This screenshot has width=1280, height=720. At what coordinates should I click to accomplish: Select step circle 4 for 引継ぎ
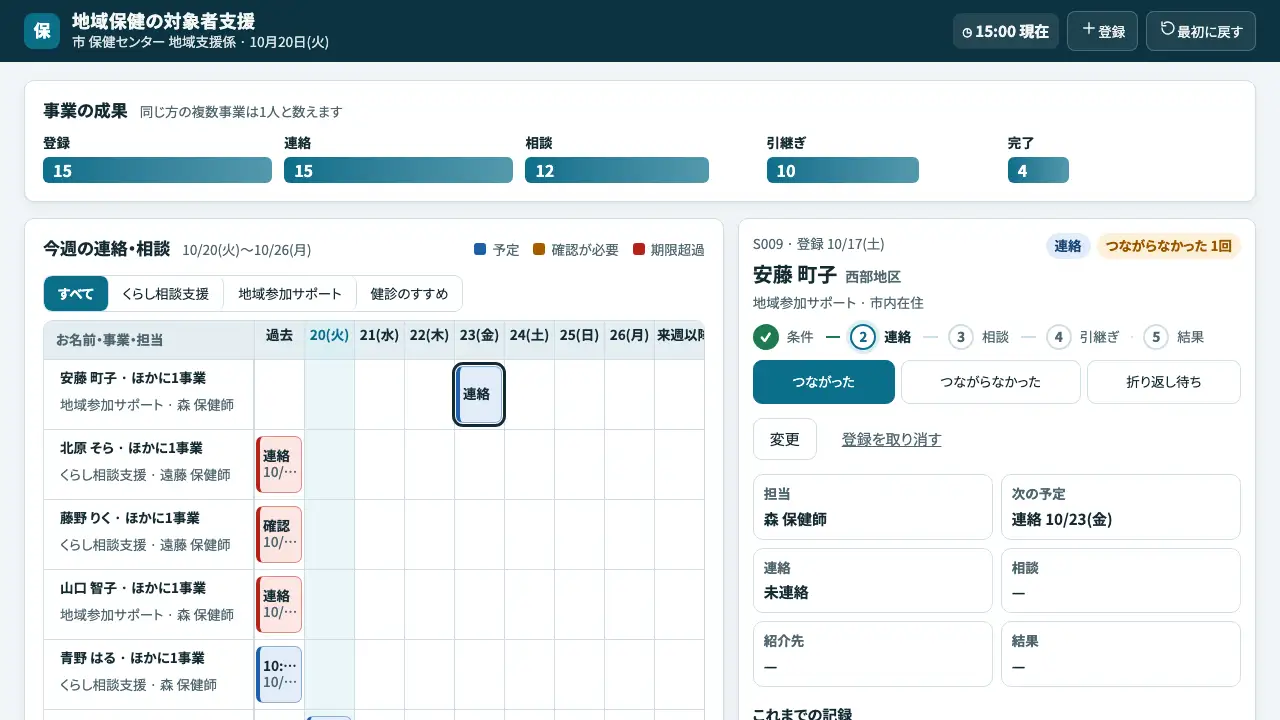click(1059, 337)
